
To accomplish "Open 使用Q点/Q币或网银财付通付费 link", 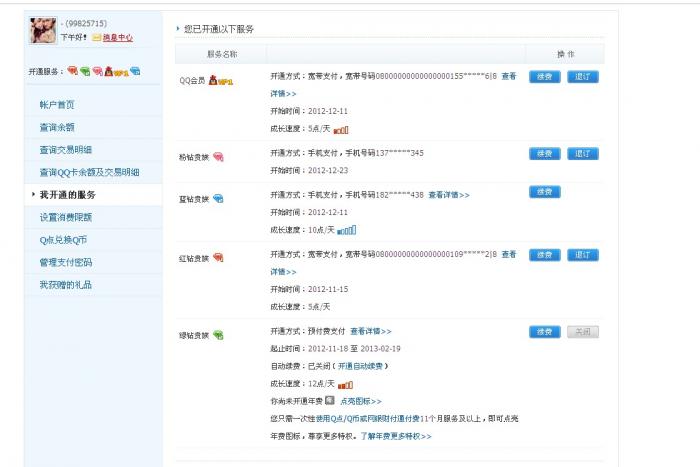I will (367, 419).
